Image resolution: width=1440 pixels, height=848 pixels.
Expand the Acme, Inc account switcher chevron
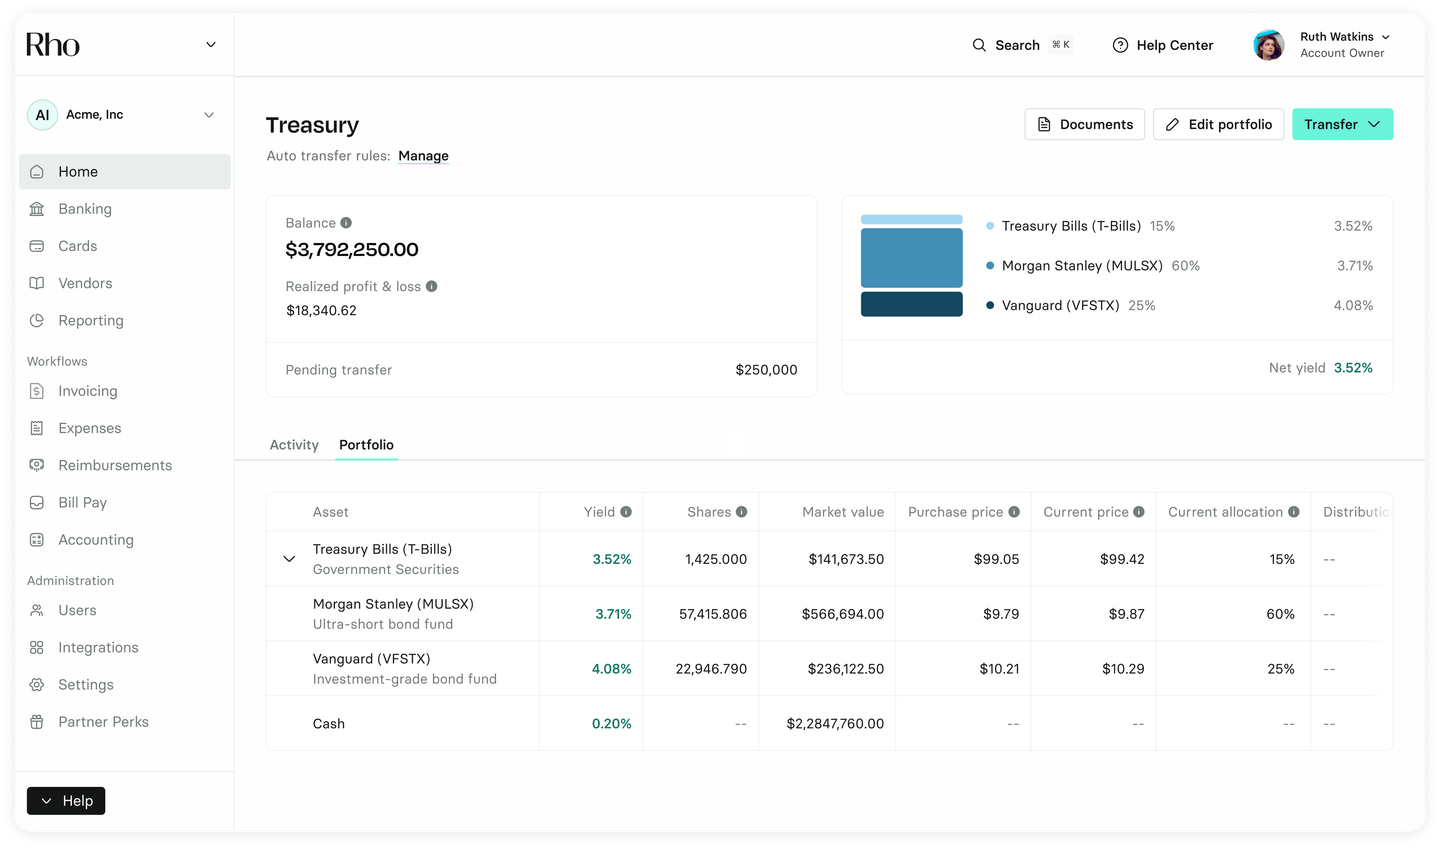click(209, 115)
